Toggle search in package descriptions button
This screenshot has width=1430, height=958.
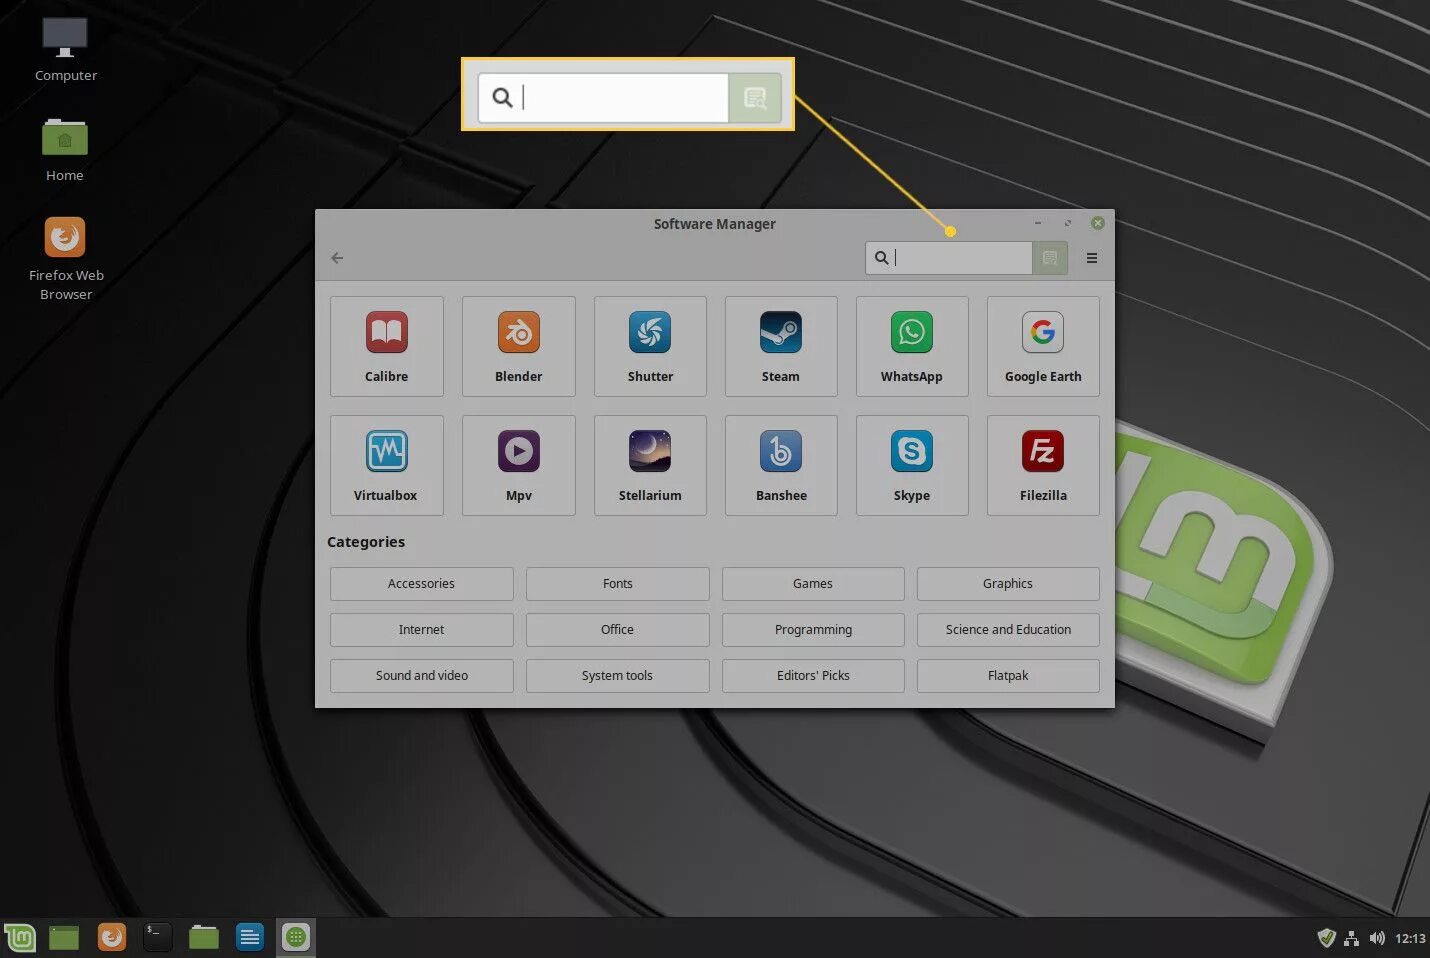tap(1050, 258)
